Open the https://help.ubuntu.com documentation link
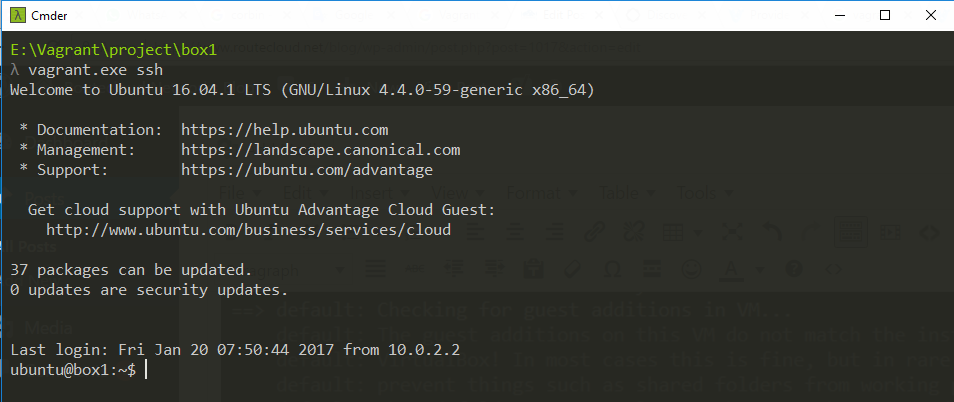Screen dimensions: 954x402 point(285,130)
